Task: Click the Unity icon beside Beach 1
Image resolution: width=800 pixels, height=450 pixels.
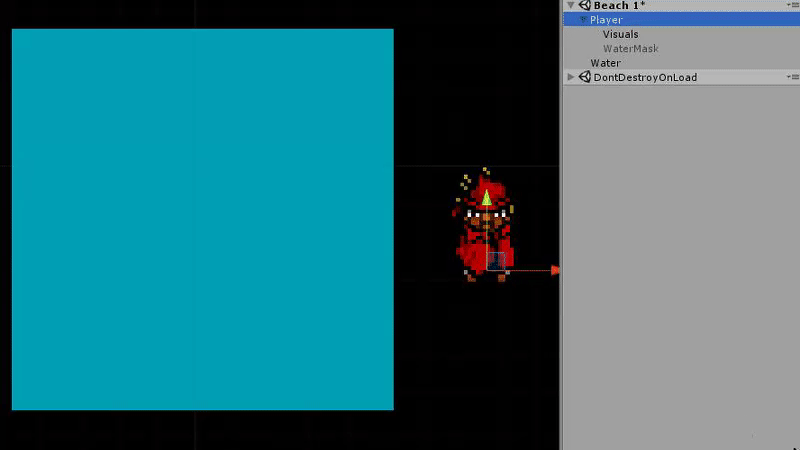Action: [585, 5]
